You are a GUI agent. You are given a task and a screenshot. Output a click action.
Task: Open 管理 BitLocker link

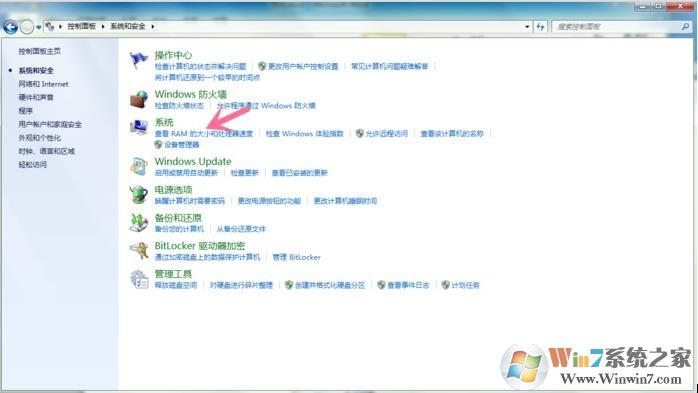296,257
